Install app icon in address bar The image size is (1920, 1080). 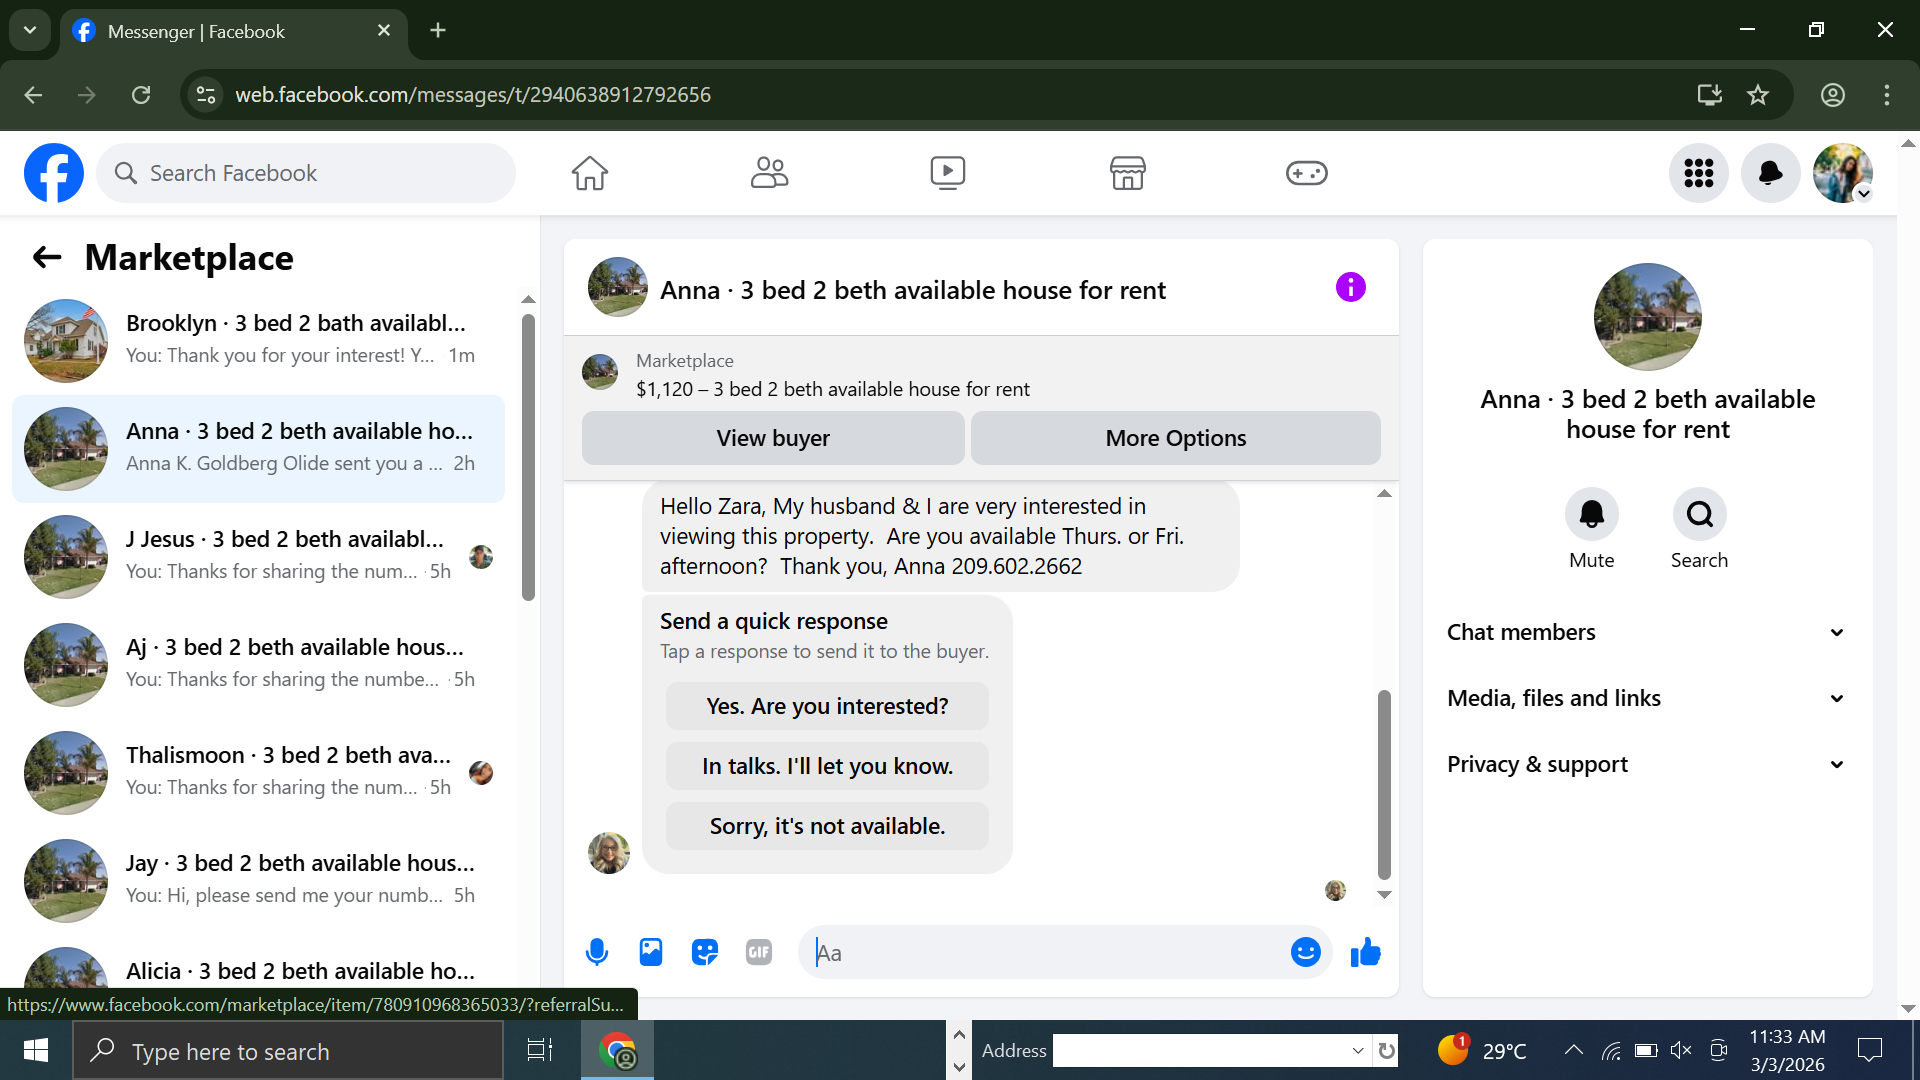tap(1710, 95)
